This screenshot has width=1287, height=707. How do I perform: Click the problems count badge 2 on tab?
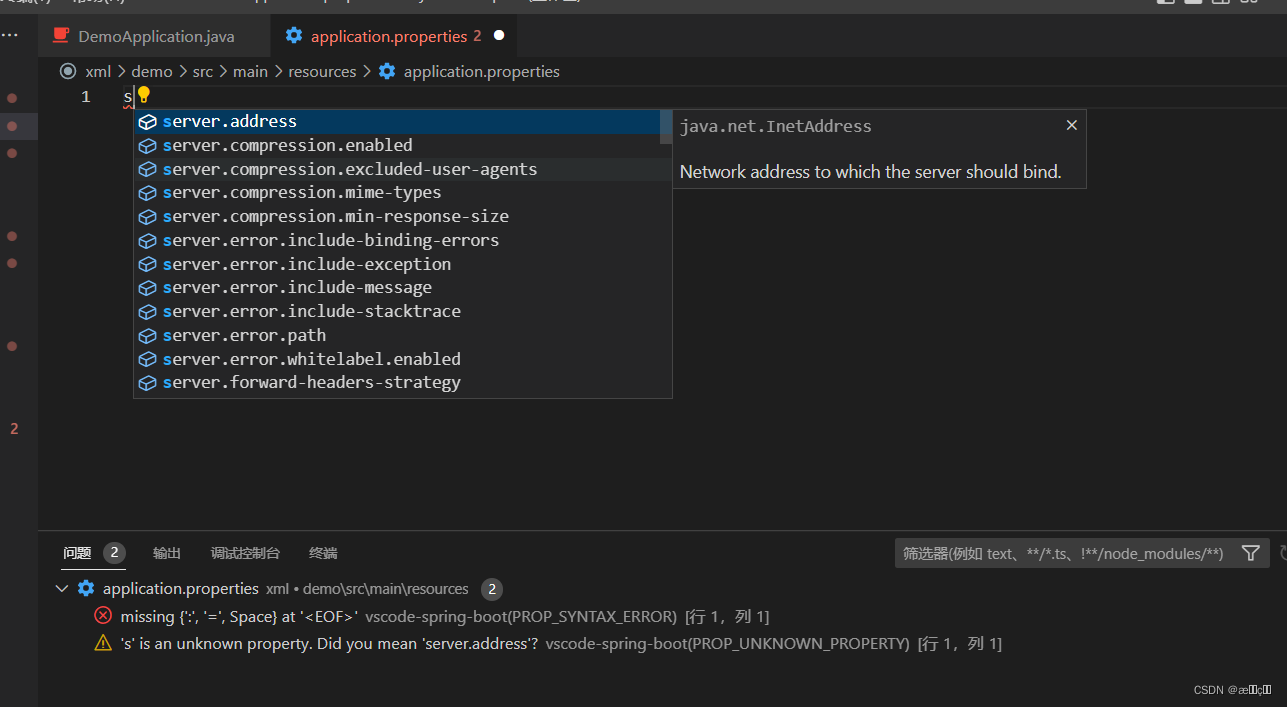[x=114, y=553]
